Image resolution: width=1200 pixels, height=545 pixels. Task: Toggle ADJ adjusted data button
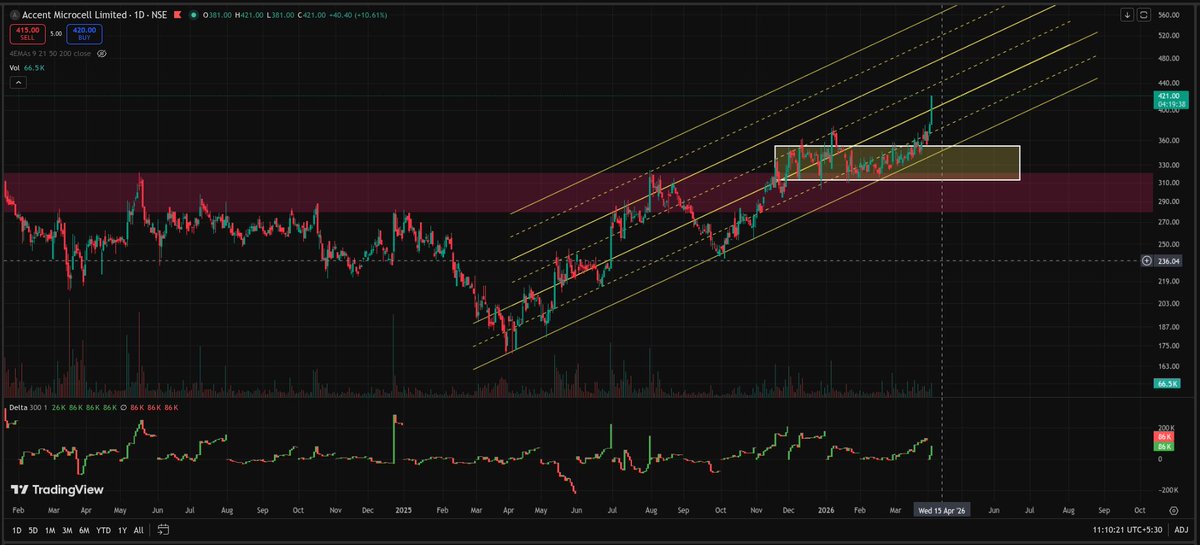pyautogui.click(x=1180, y=530)
